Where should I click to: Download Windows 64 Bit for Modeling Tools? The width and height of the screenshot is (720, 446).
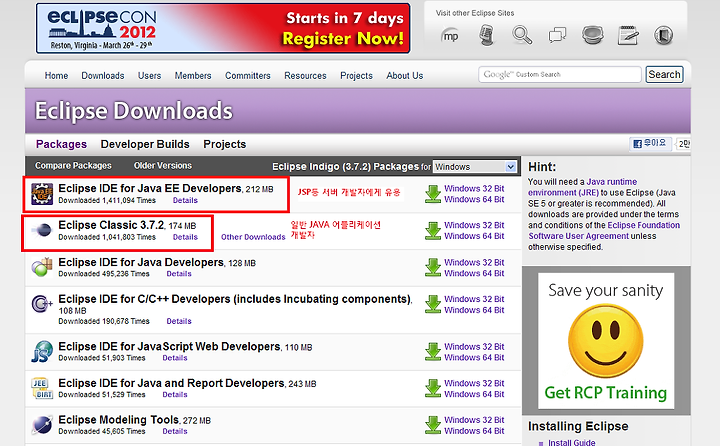coord(474,431)
